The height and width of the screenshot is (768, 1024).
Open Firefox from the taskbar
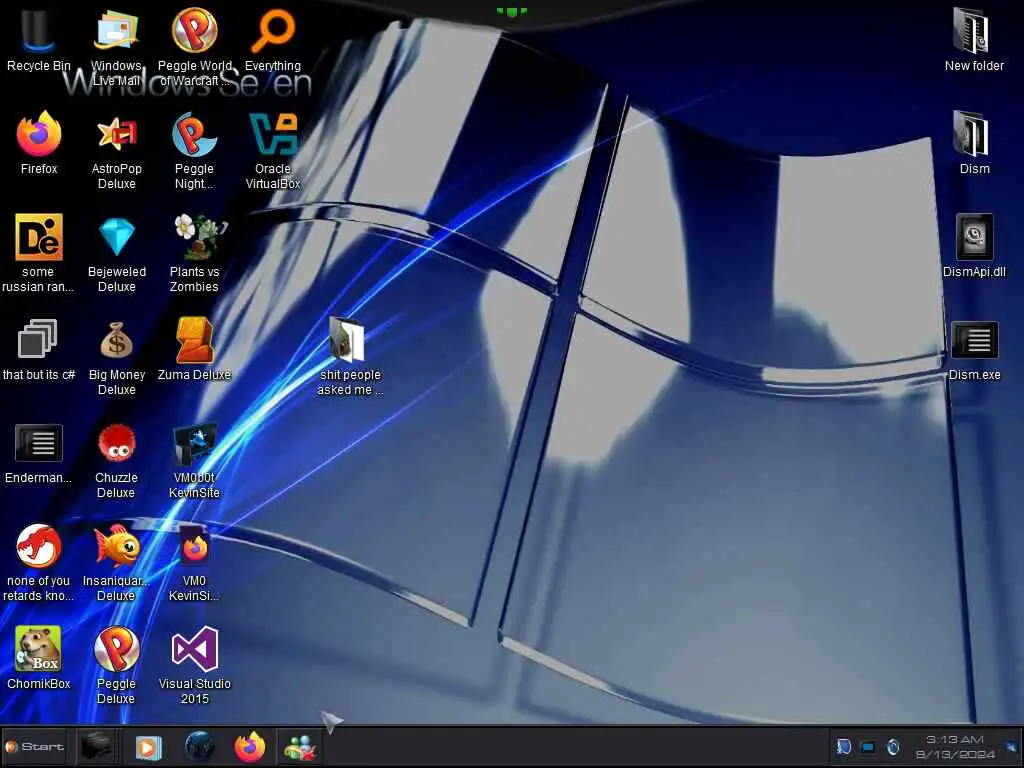pyautogui.click(x=250, y=746)
